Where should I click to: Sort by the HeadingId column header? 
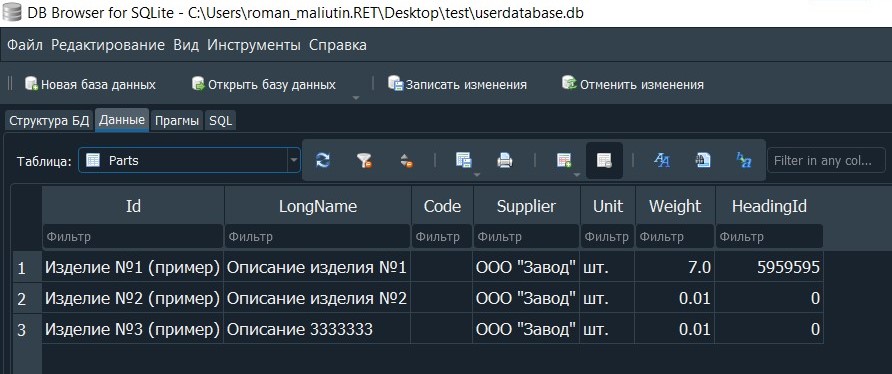point(769,206)
